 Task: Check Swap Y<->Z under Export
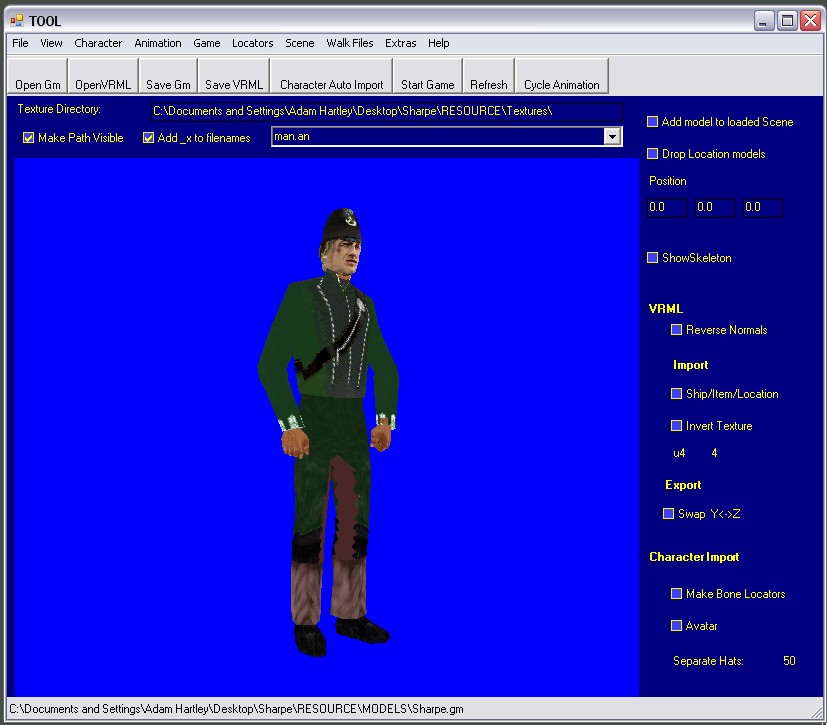click(668, 514)
